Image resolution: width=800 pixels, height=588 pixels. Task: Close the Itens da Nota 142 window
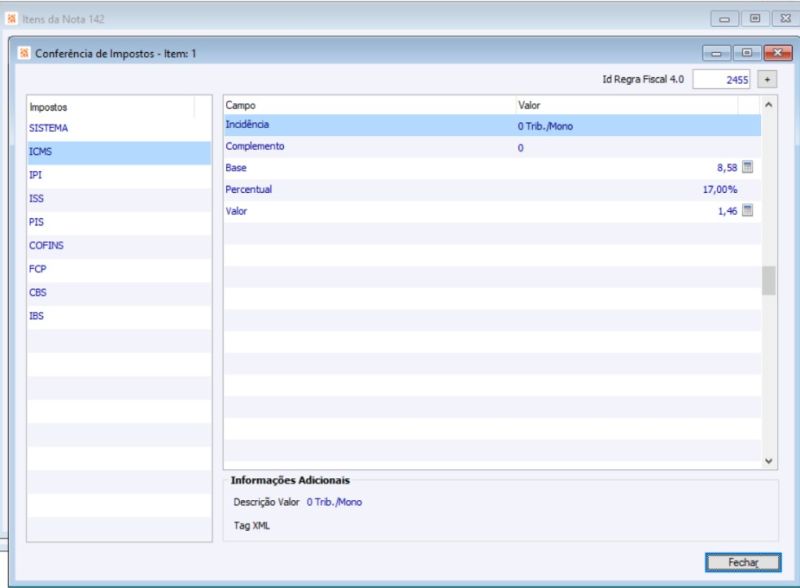point(786,19)
